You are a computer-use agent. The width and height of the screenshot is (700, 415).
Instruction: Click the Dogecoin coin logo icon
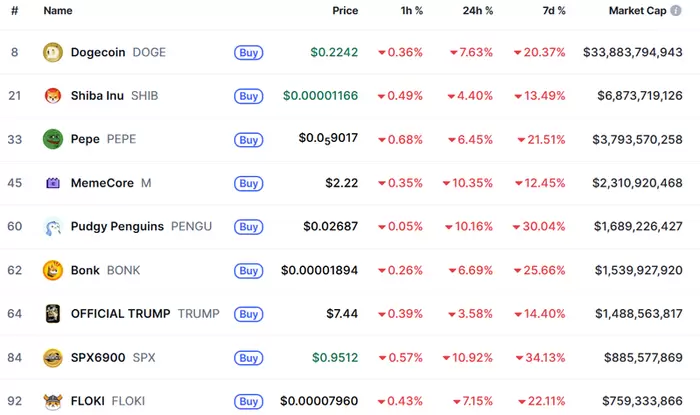point(52,52)
